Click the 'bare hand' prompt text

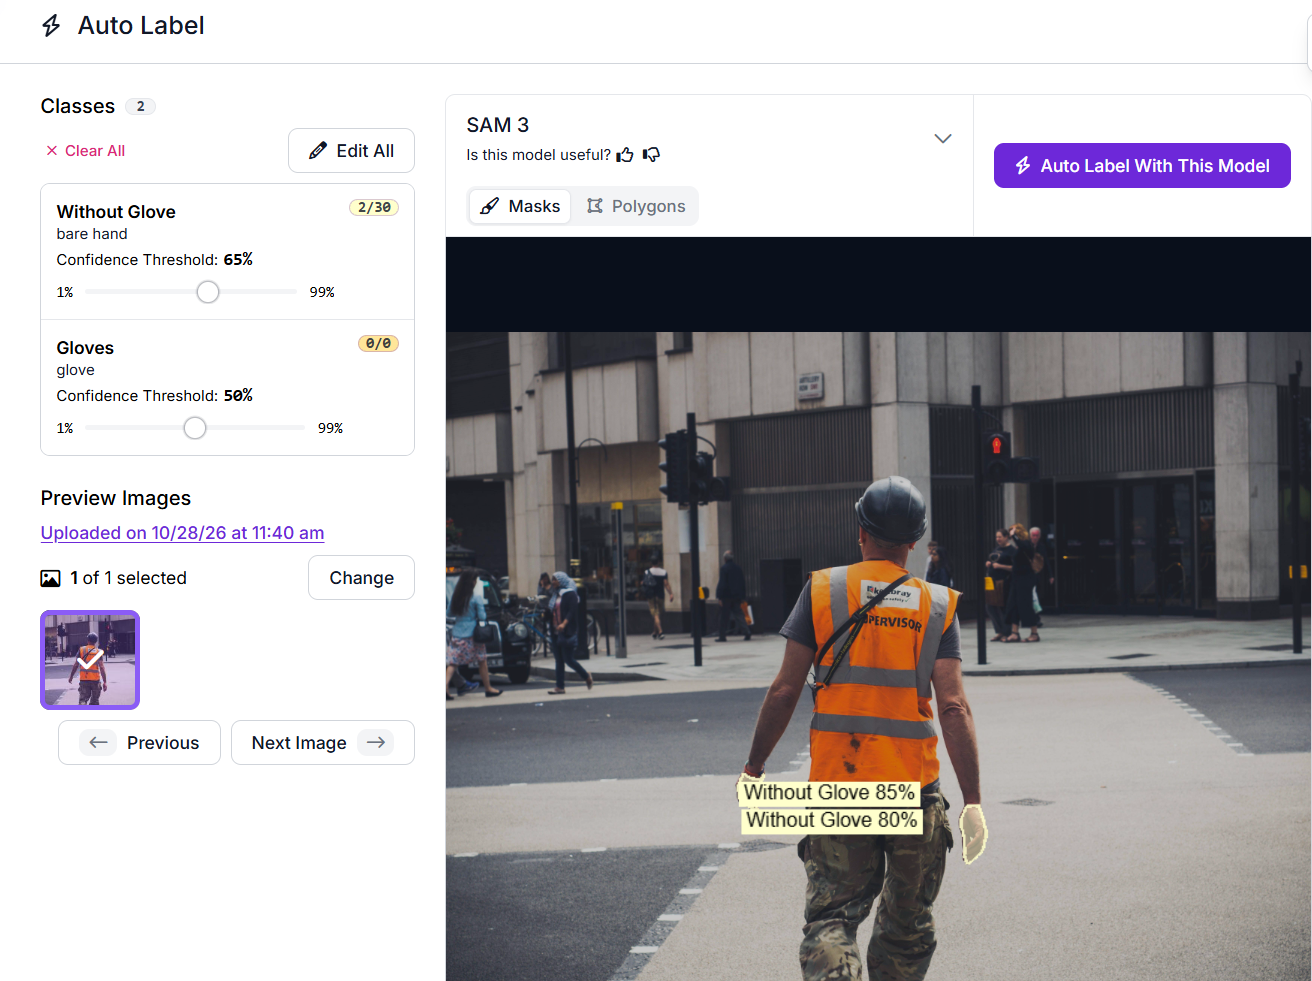pos(92,234)
